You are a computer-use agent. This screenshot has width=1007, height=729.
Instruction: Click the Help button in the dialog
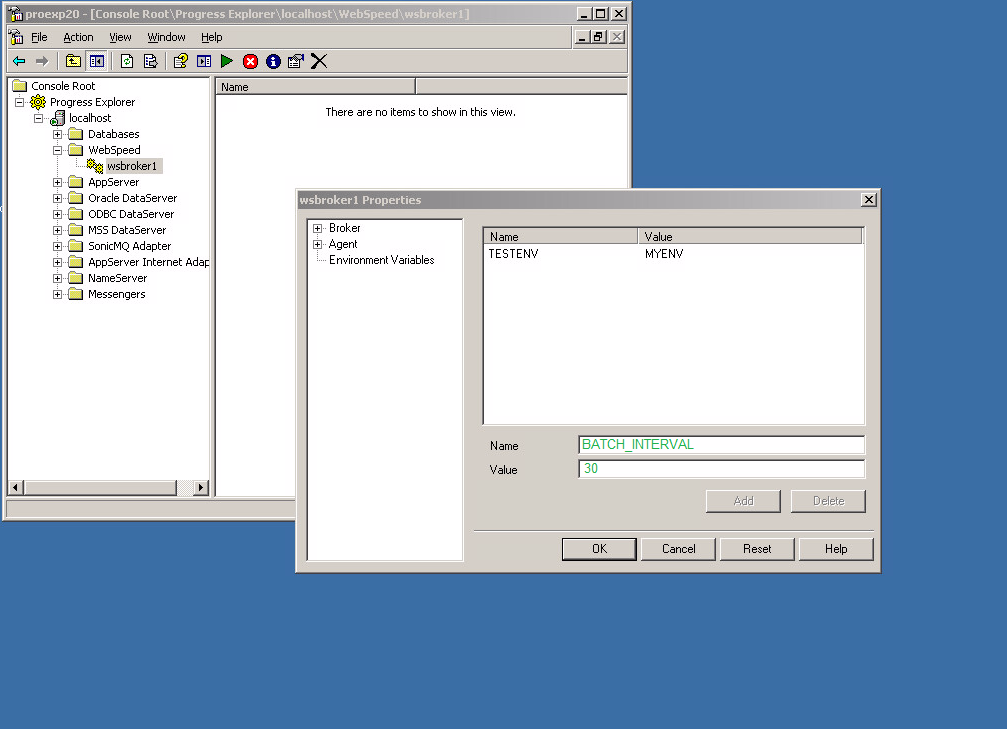tap(836, 549)
